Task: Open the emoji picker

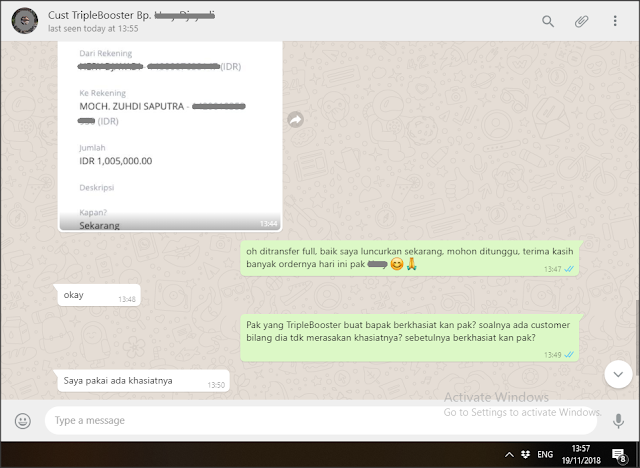Action: point(23,421)
